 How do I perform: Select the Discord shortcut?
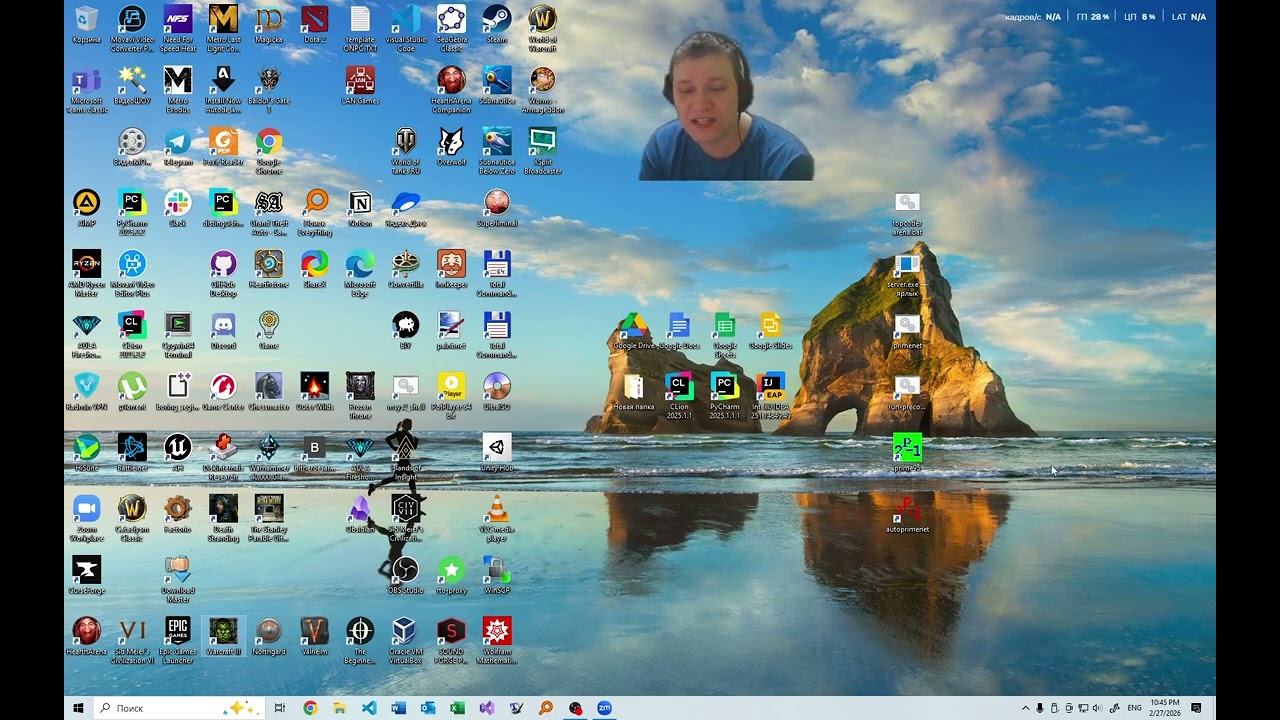point(223,330)
